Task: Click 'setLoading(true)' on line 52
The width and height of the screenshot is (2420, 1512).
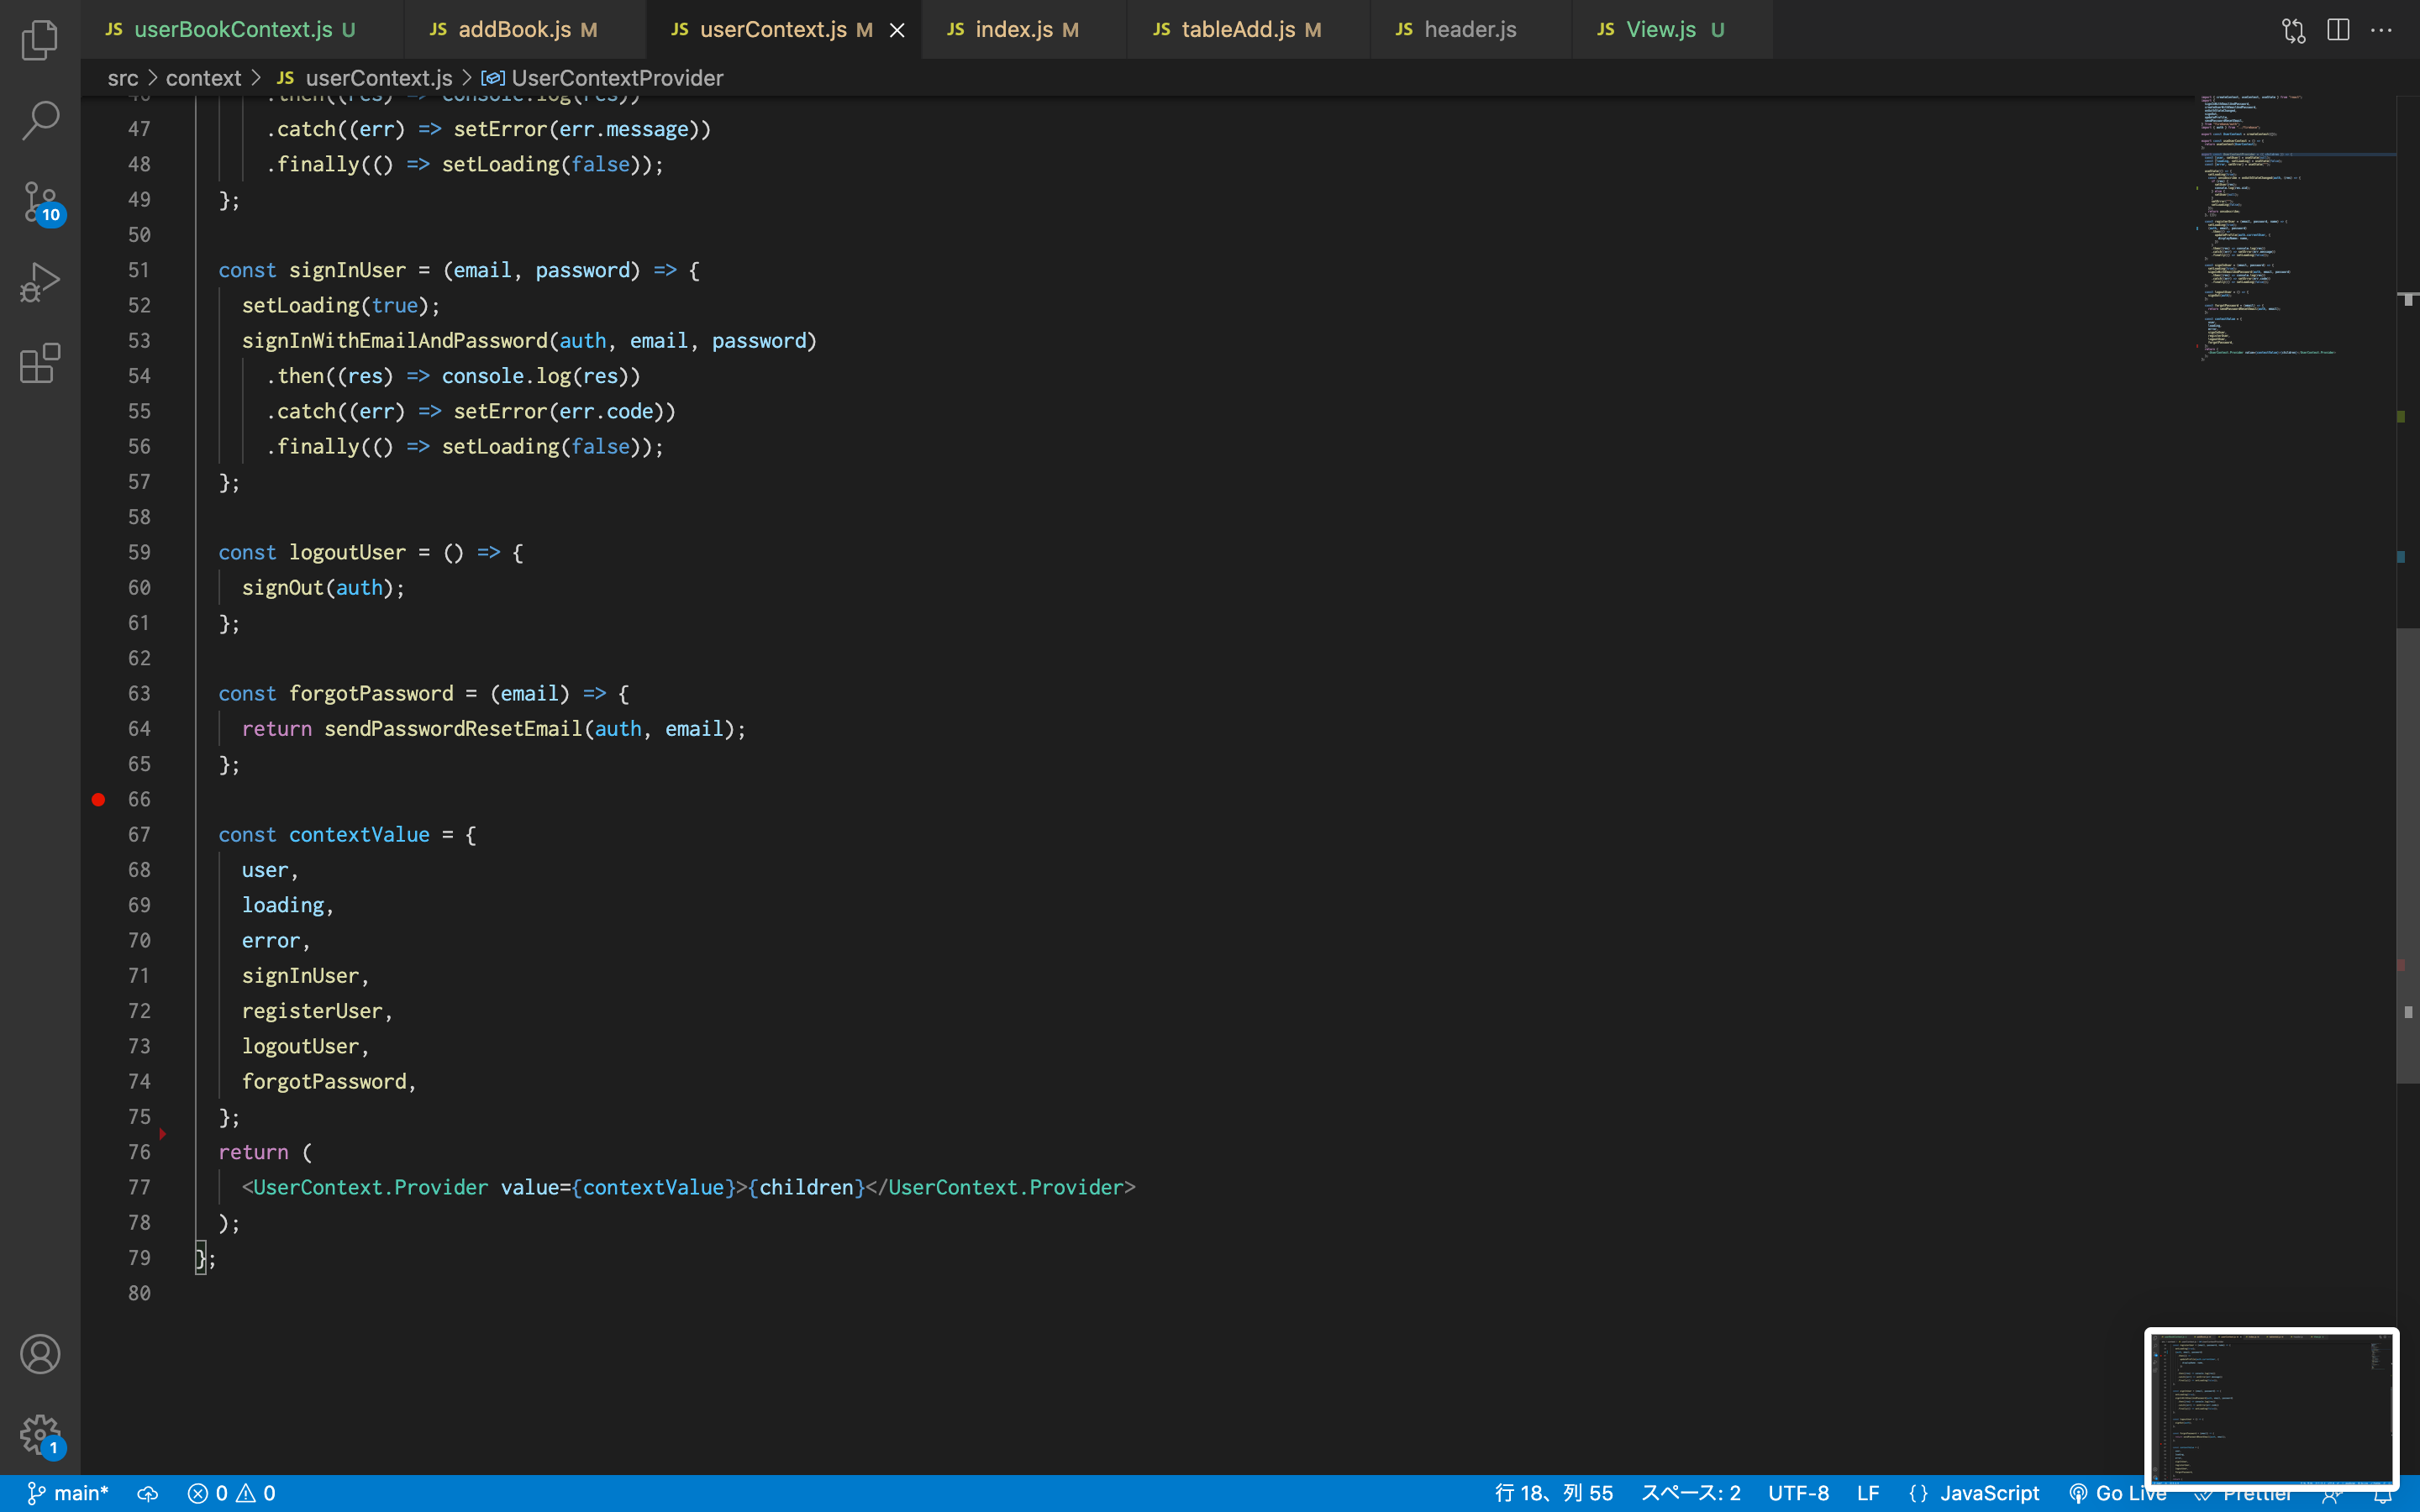Action: [x=336, y=305]
